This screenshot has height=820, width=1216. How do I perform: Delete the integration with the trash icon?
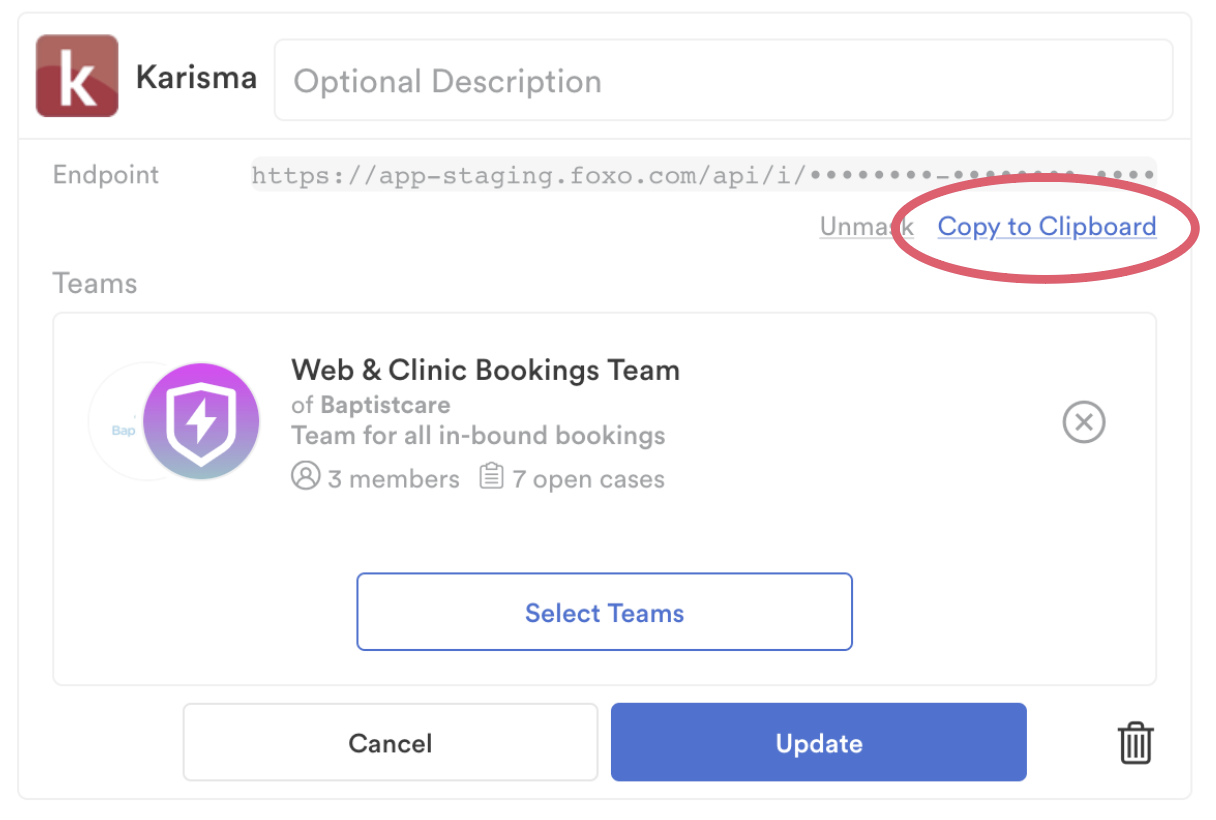1135,743
